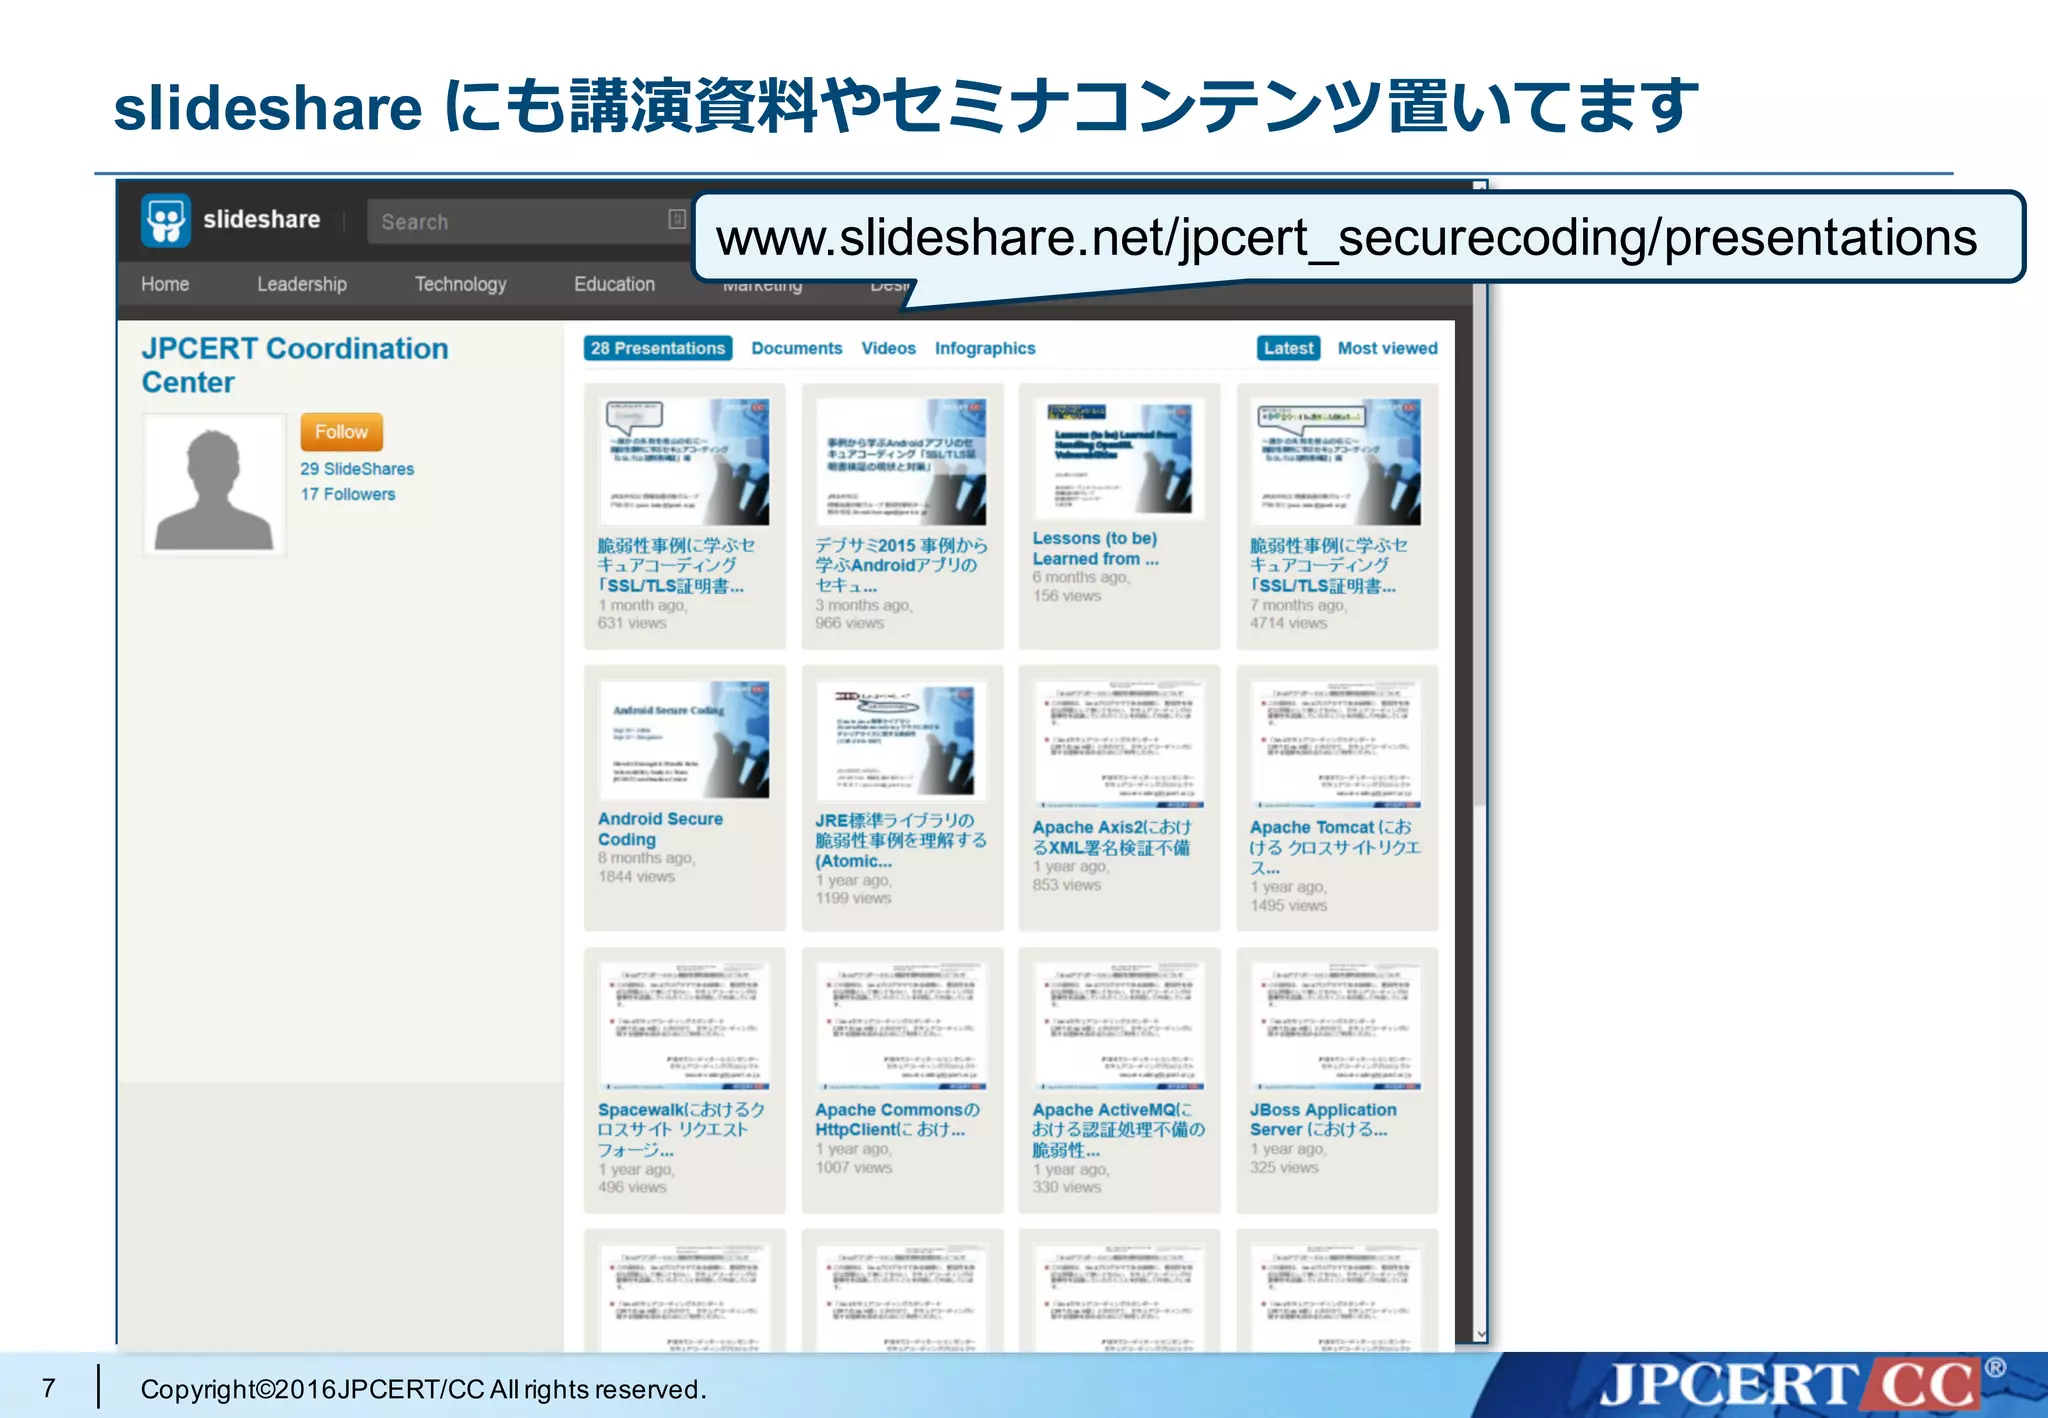Click the scrollbar down arrow
This screenshot has height=1418, width=2048.
click(x=1480, y=1334)
